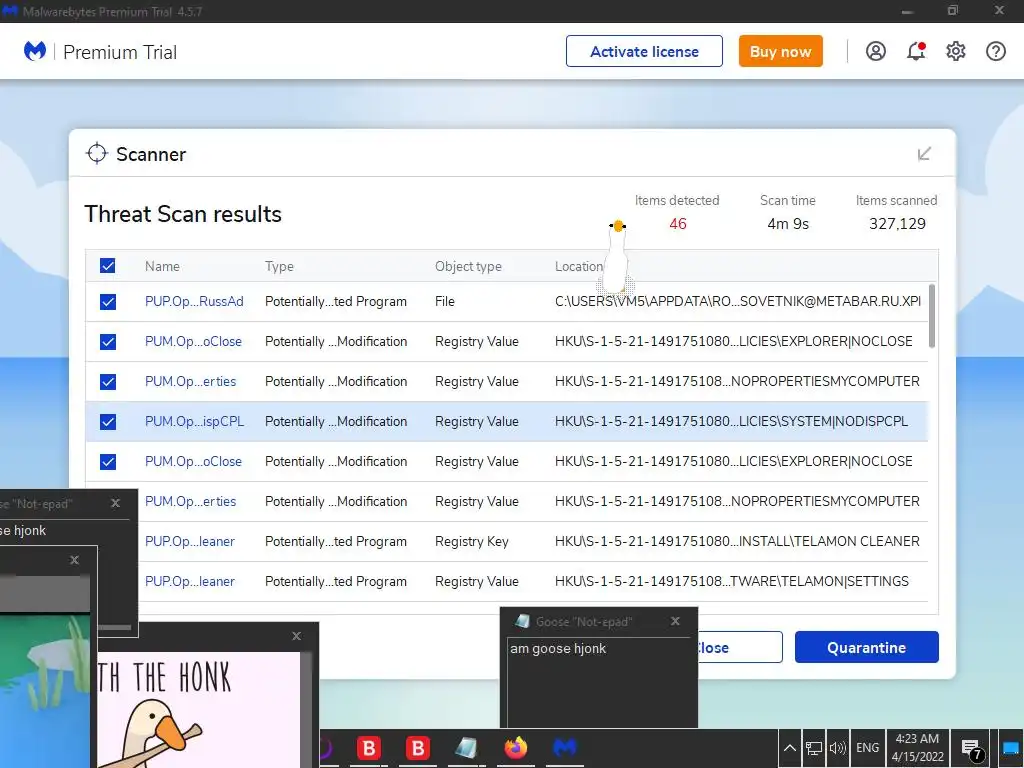Click the Registry Key object type cell
The height and width of the screenshot is (768, 1024).
click(472, 541)
